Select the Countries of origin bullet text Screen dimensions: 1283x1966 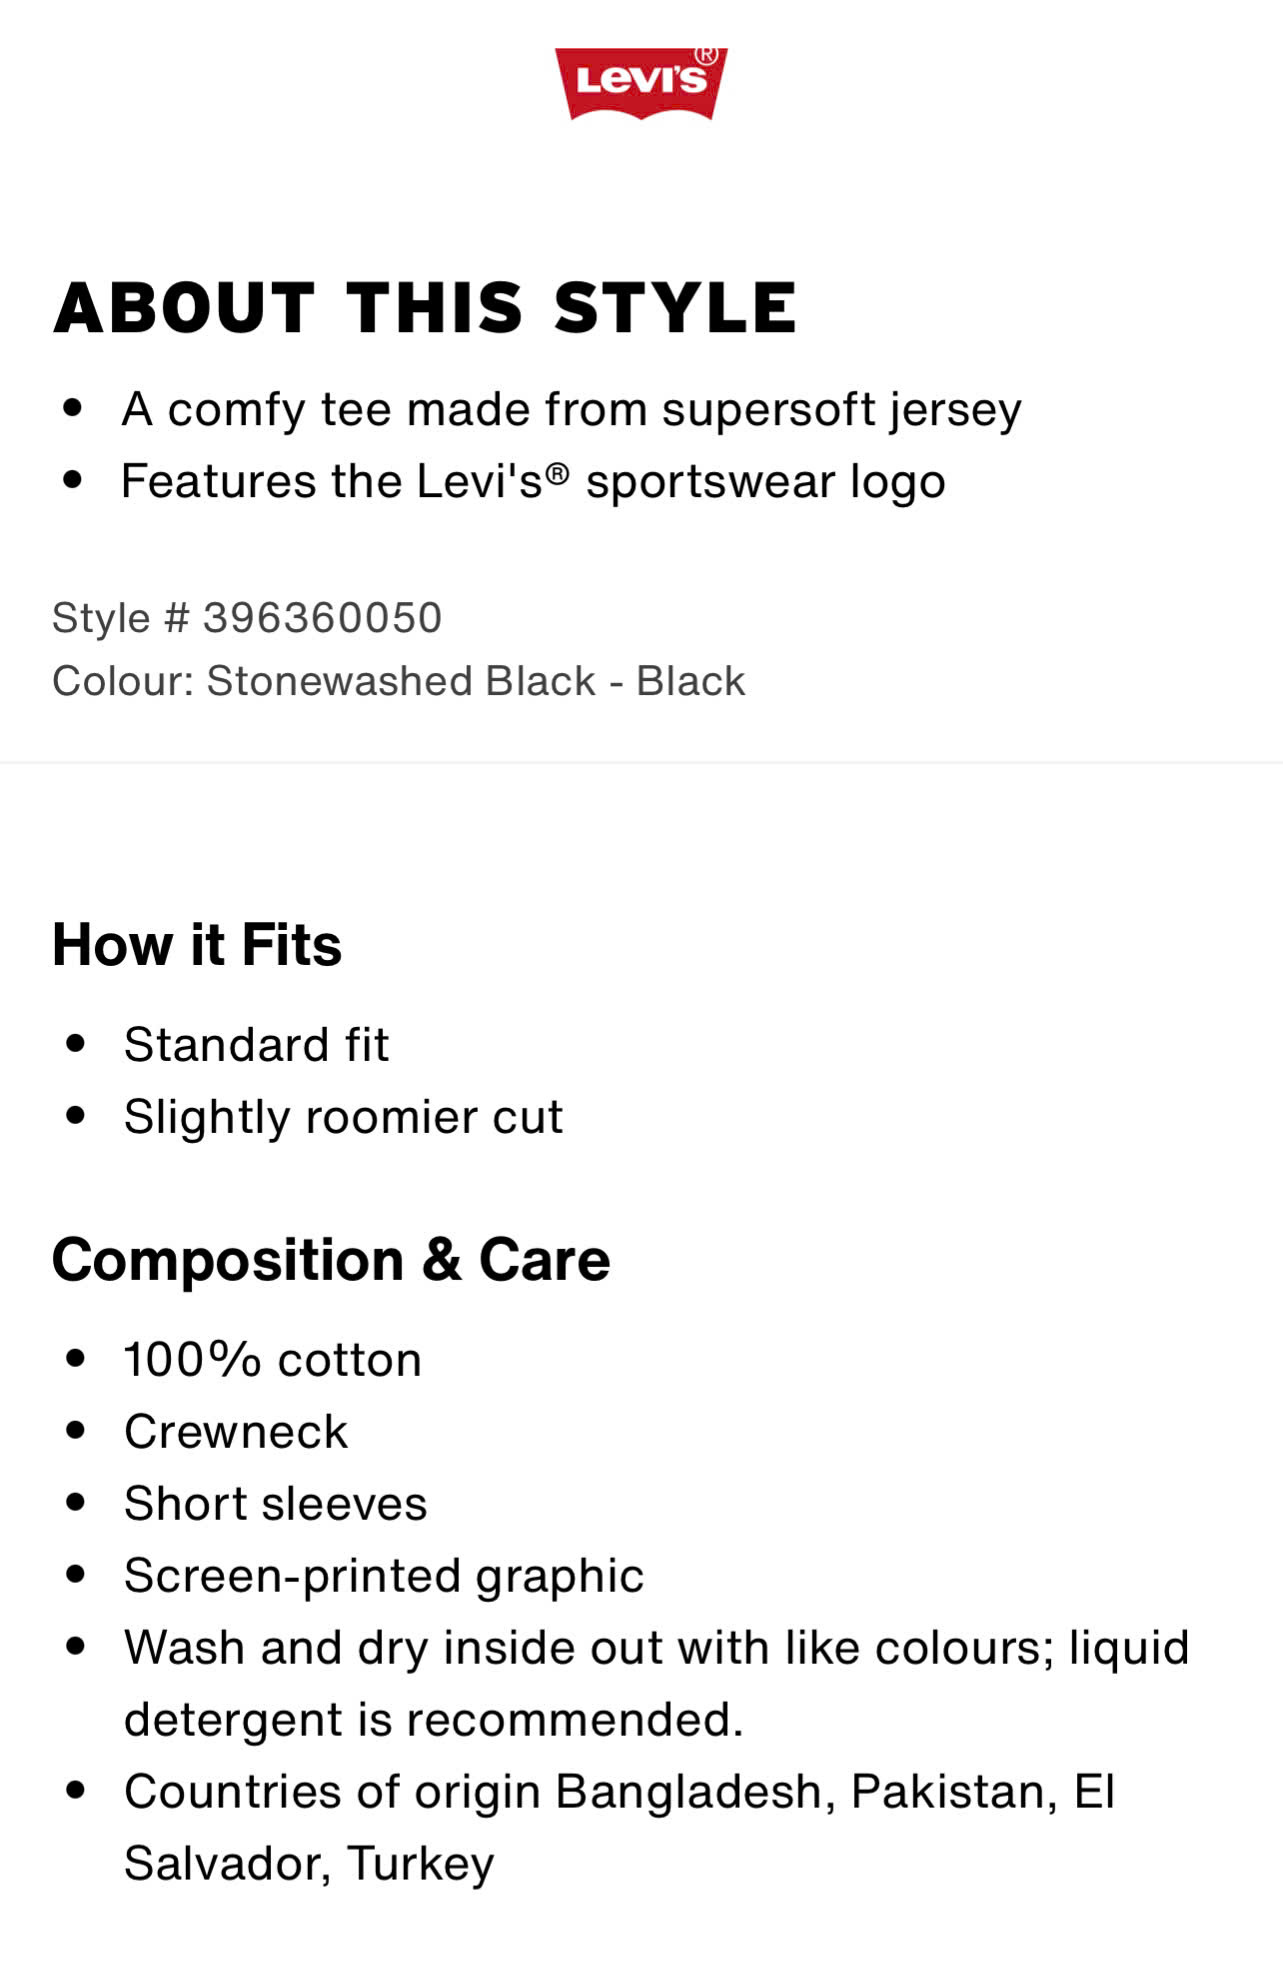pyautogui.click(x=620, y=1792)
